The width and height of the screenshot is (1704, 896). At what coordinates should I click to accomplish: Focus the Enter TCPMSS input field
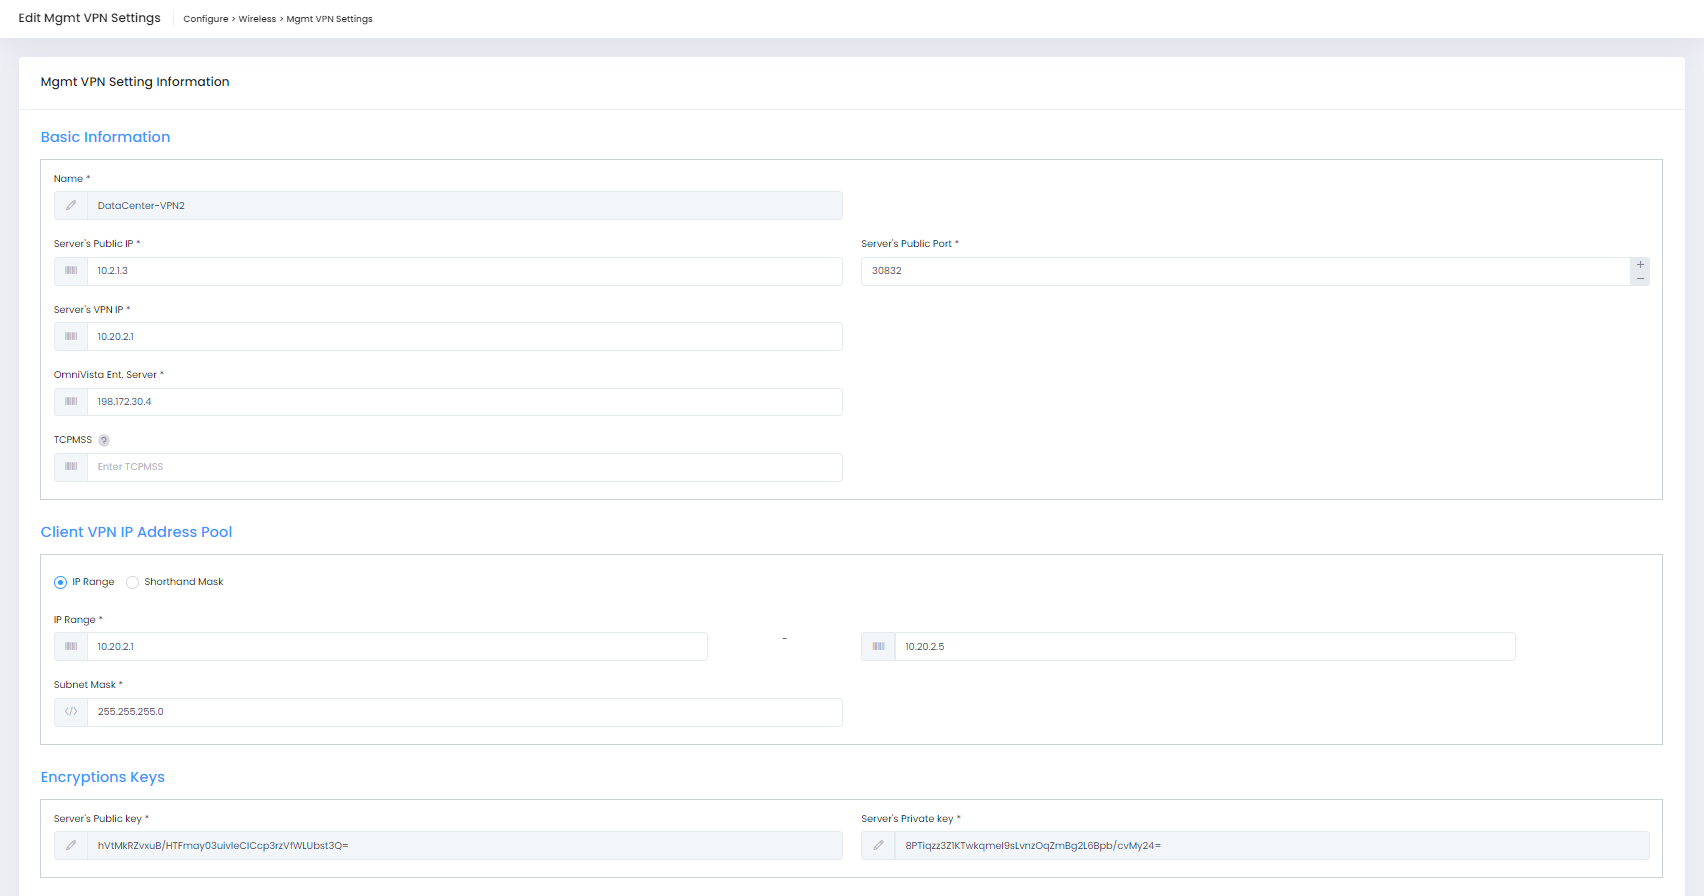tap(464, 467)
